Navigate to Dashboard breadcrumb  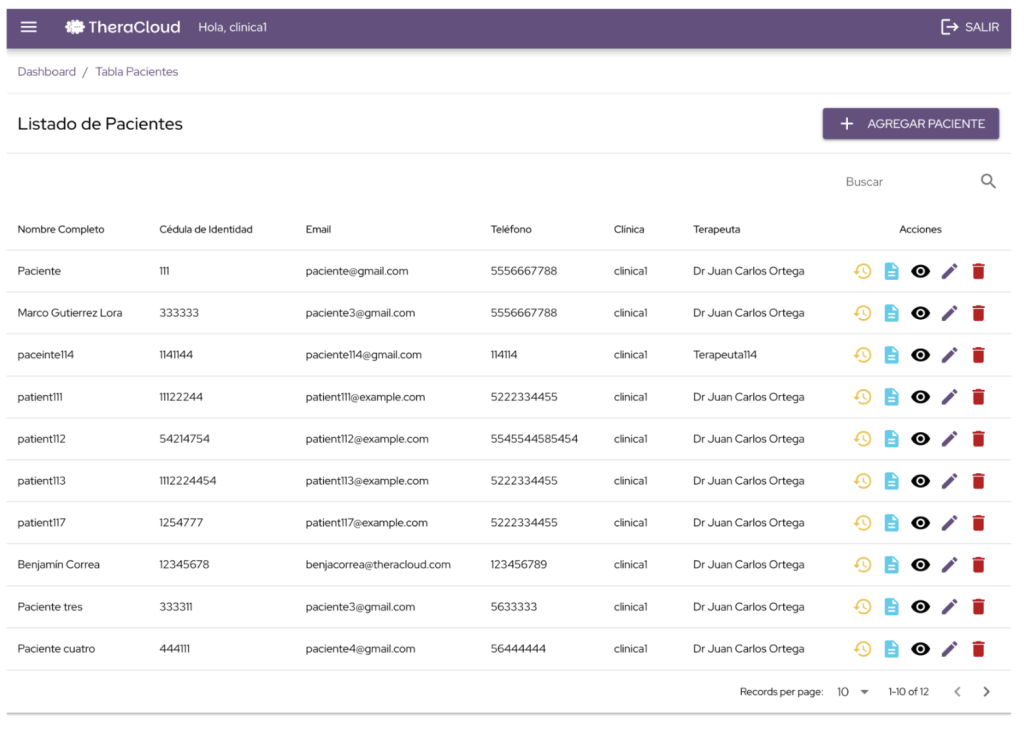click(x=47, y=72)
